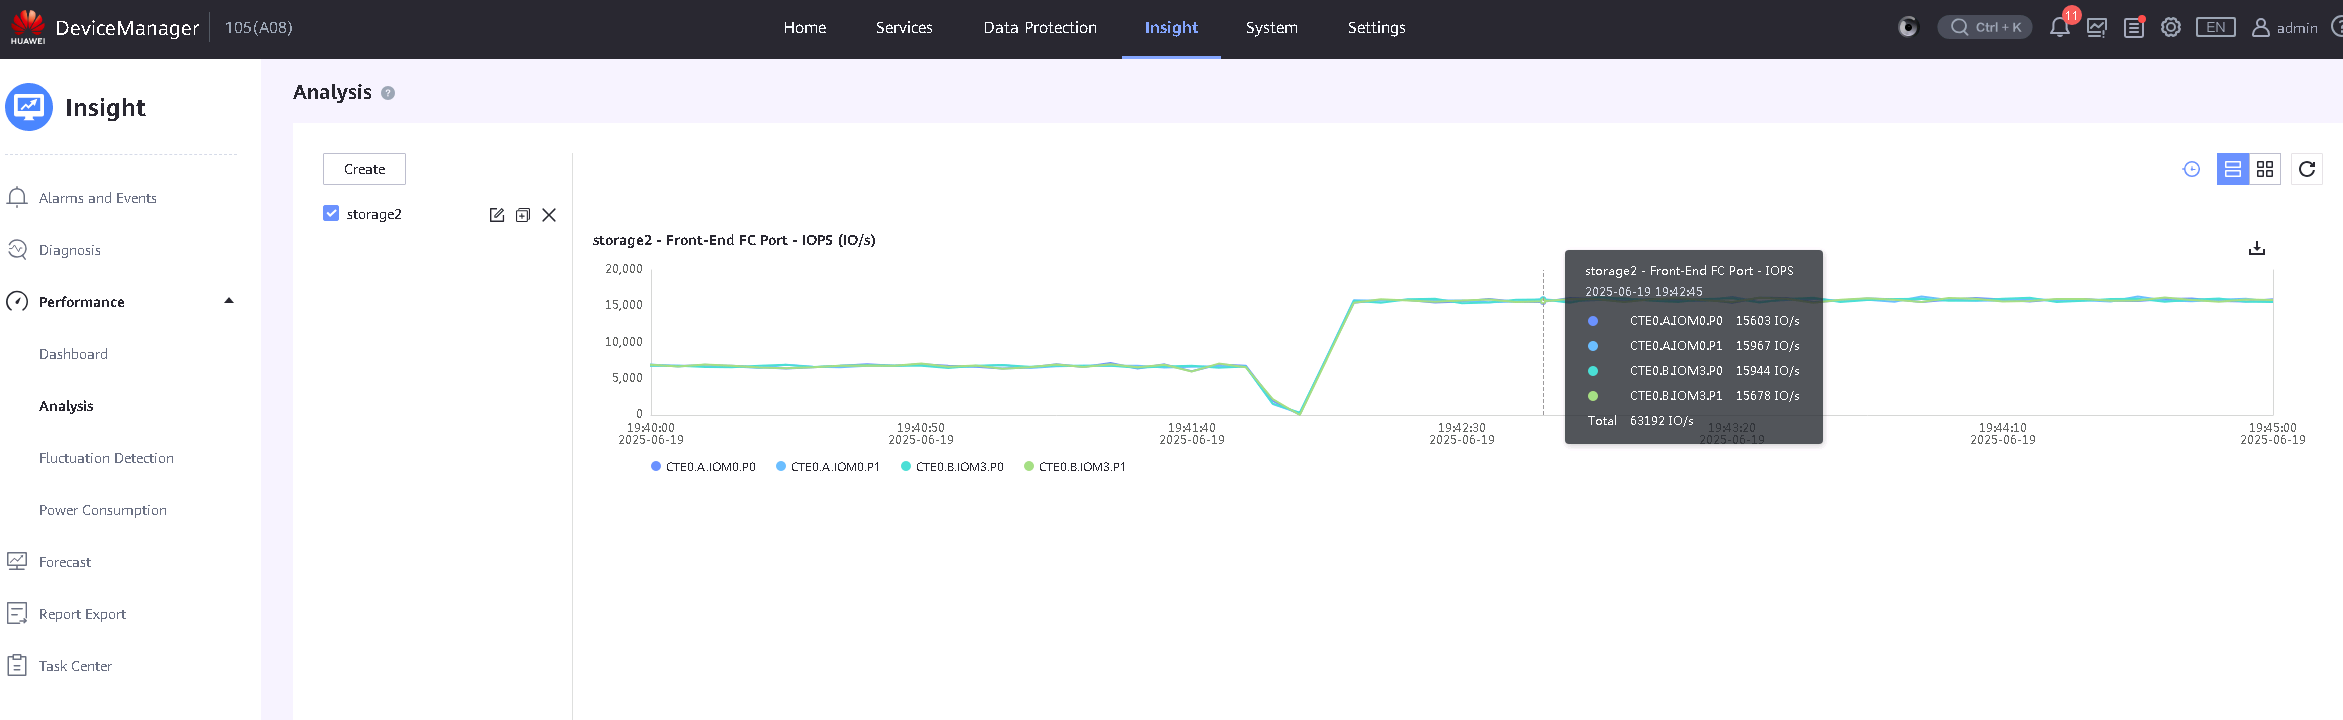Click the Insight monitor icon in sidebar
The width and height of the screenshot is (2343, 720).
[x=29, y=107]
